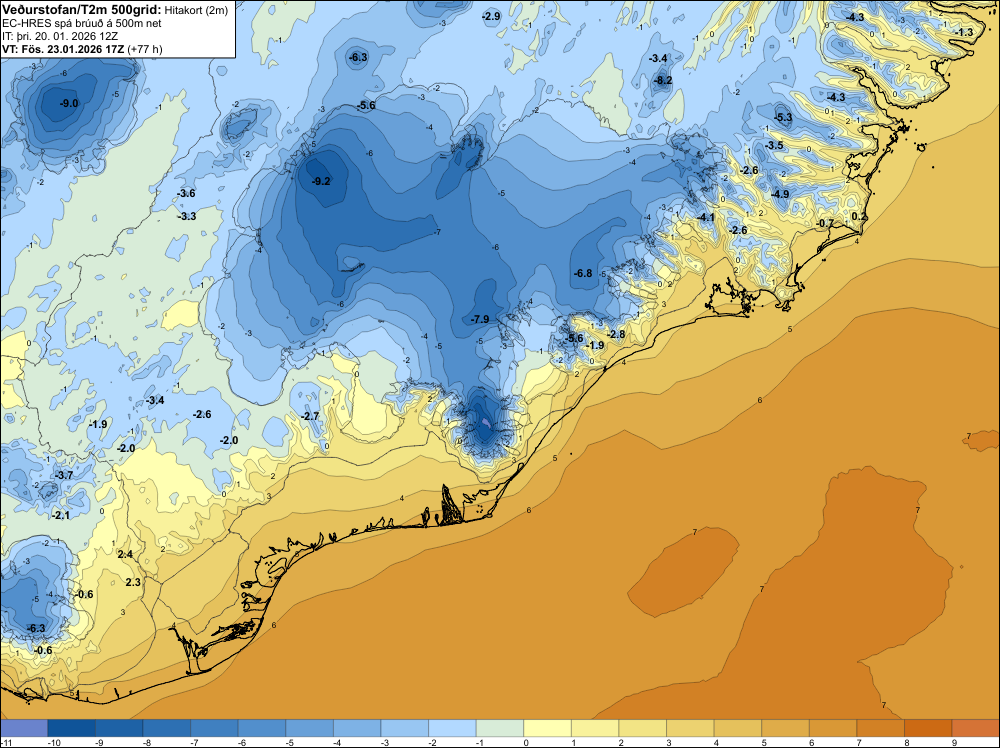Click the IT þri. 20. 01. 2026 12Z line

[59, 36]
